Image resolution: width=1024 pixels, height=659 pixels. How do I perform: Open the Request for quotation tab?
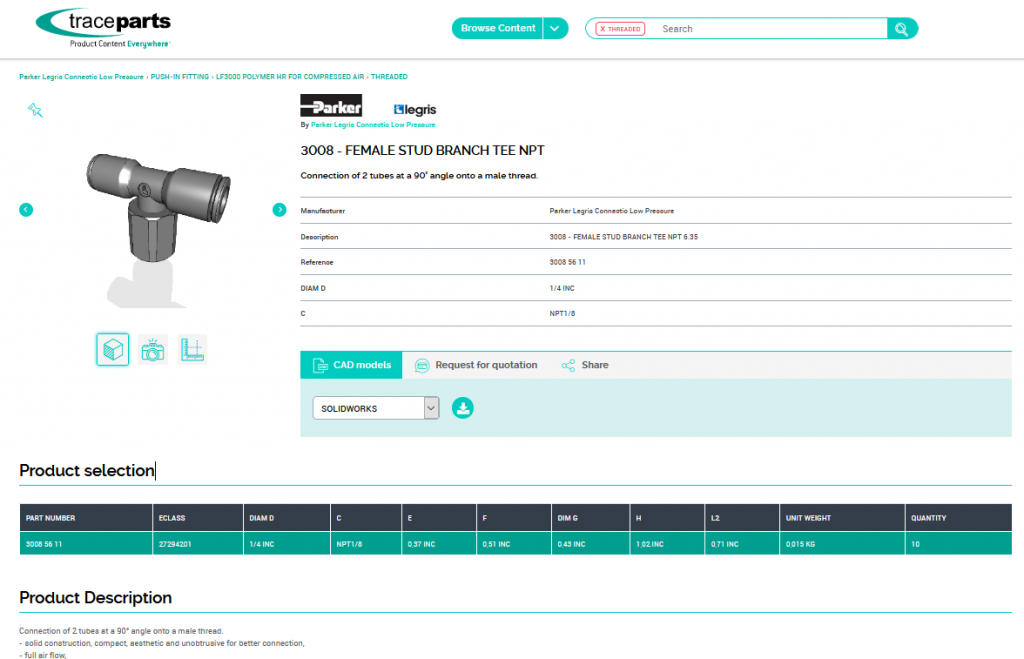click(x=476, y=365)
